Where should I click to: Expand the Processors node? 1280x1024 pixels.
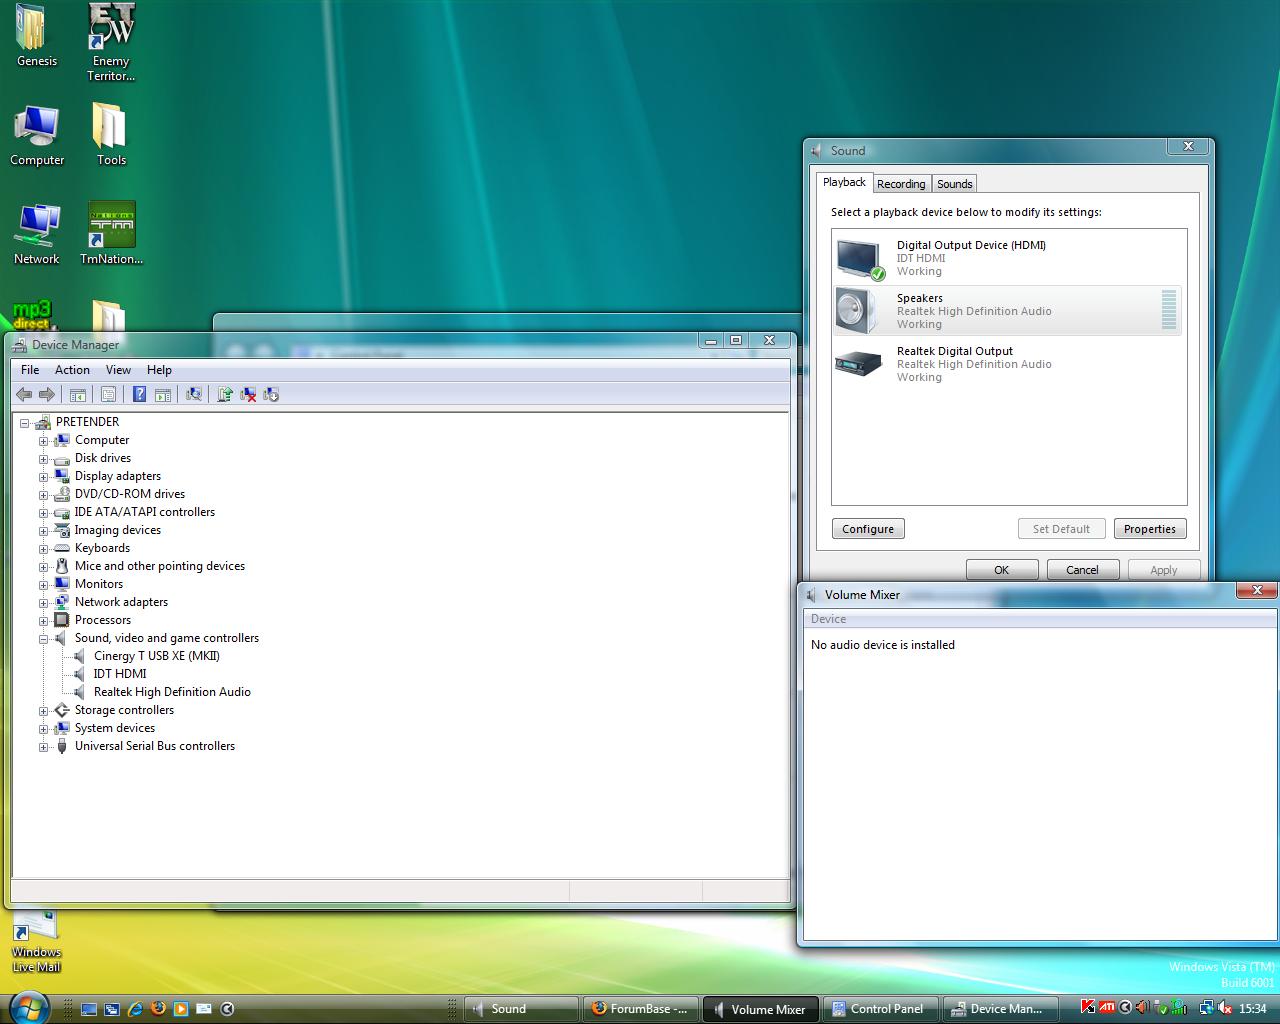pos(43,621)
